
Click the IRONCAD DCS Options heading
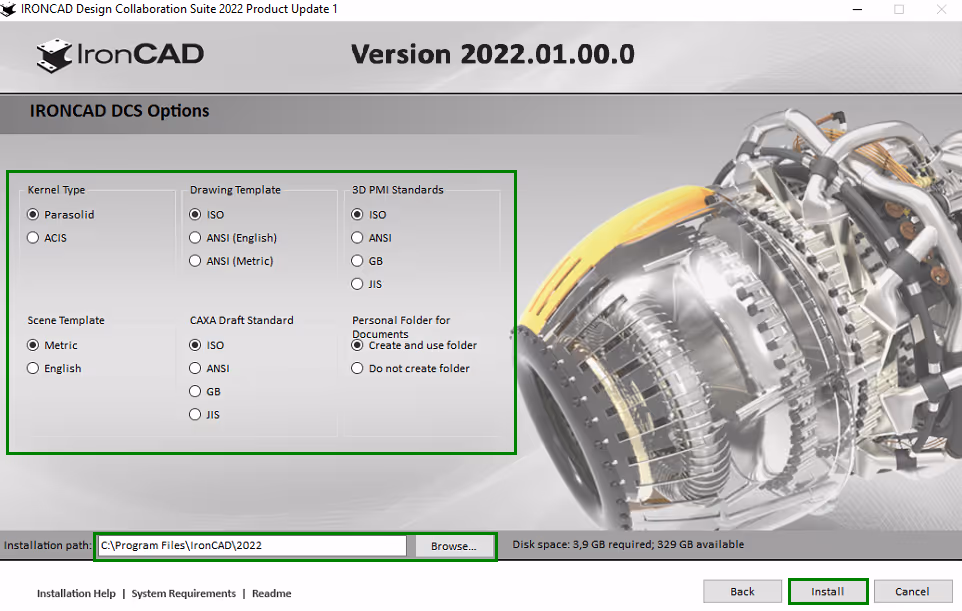(x=120, y=111)
